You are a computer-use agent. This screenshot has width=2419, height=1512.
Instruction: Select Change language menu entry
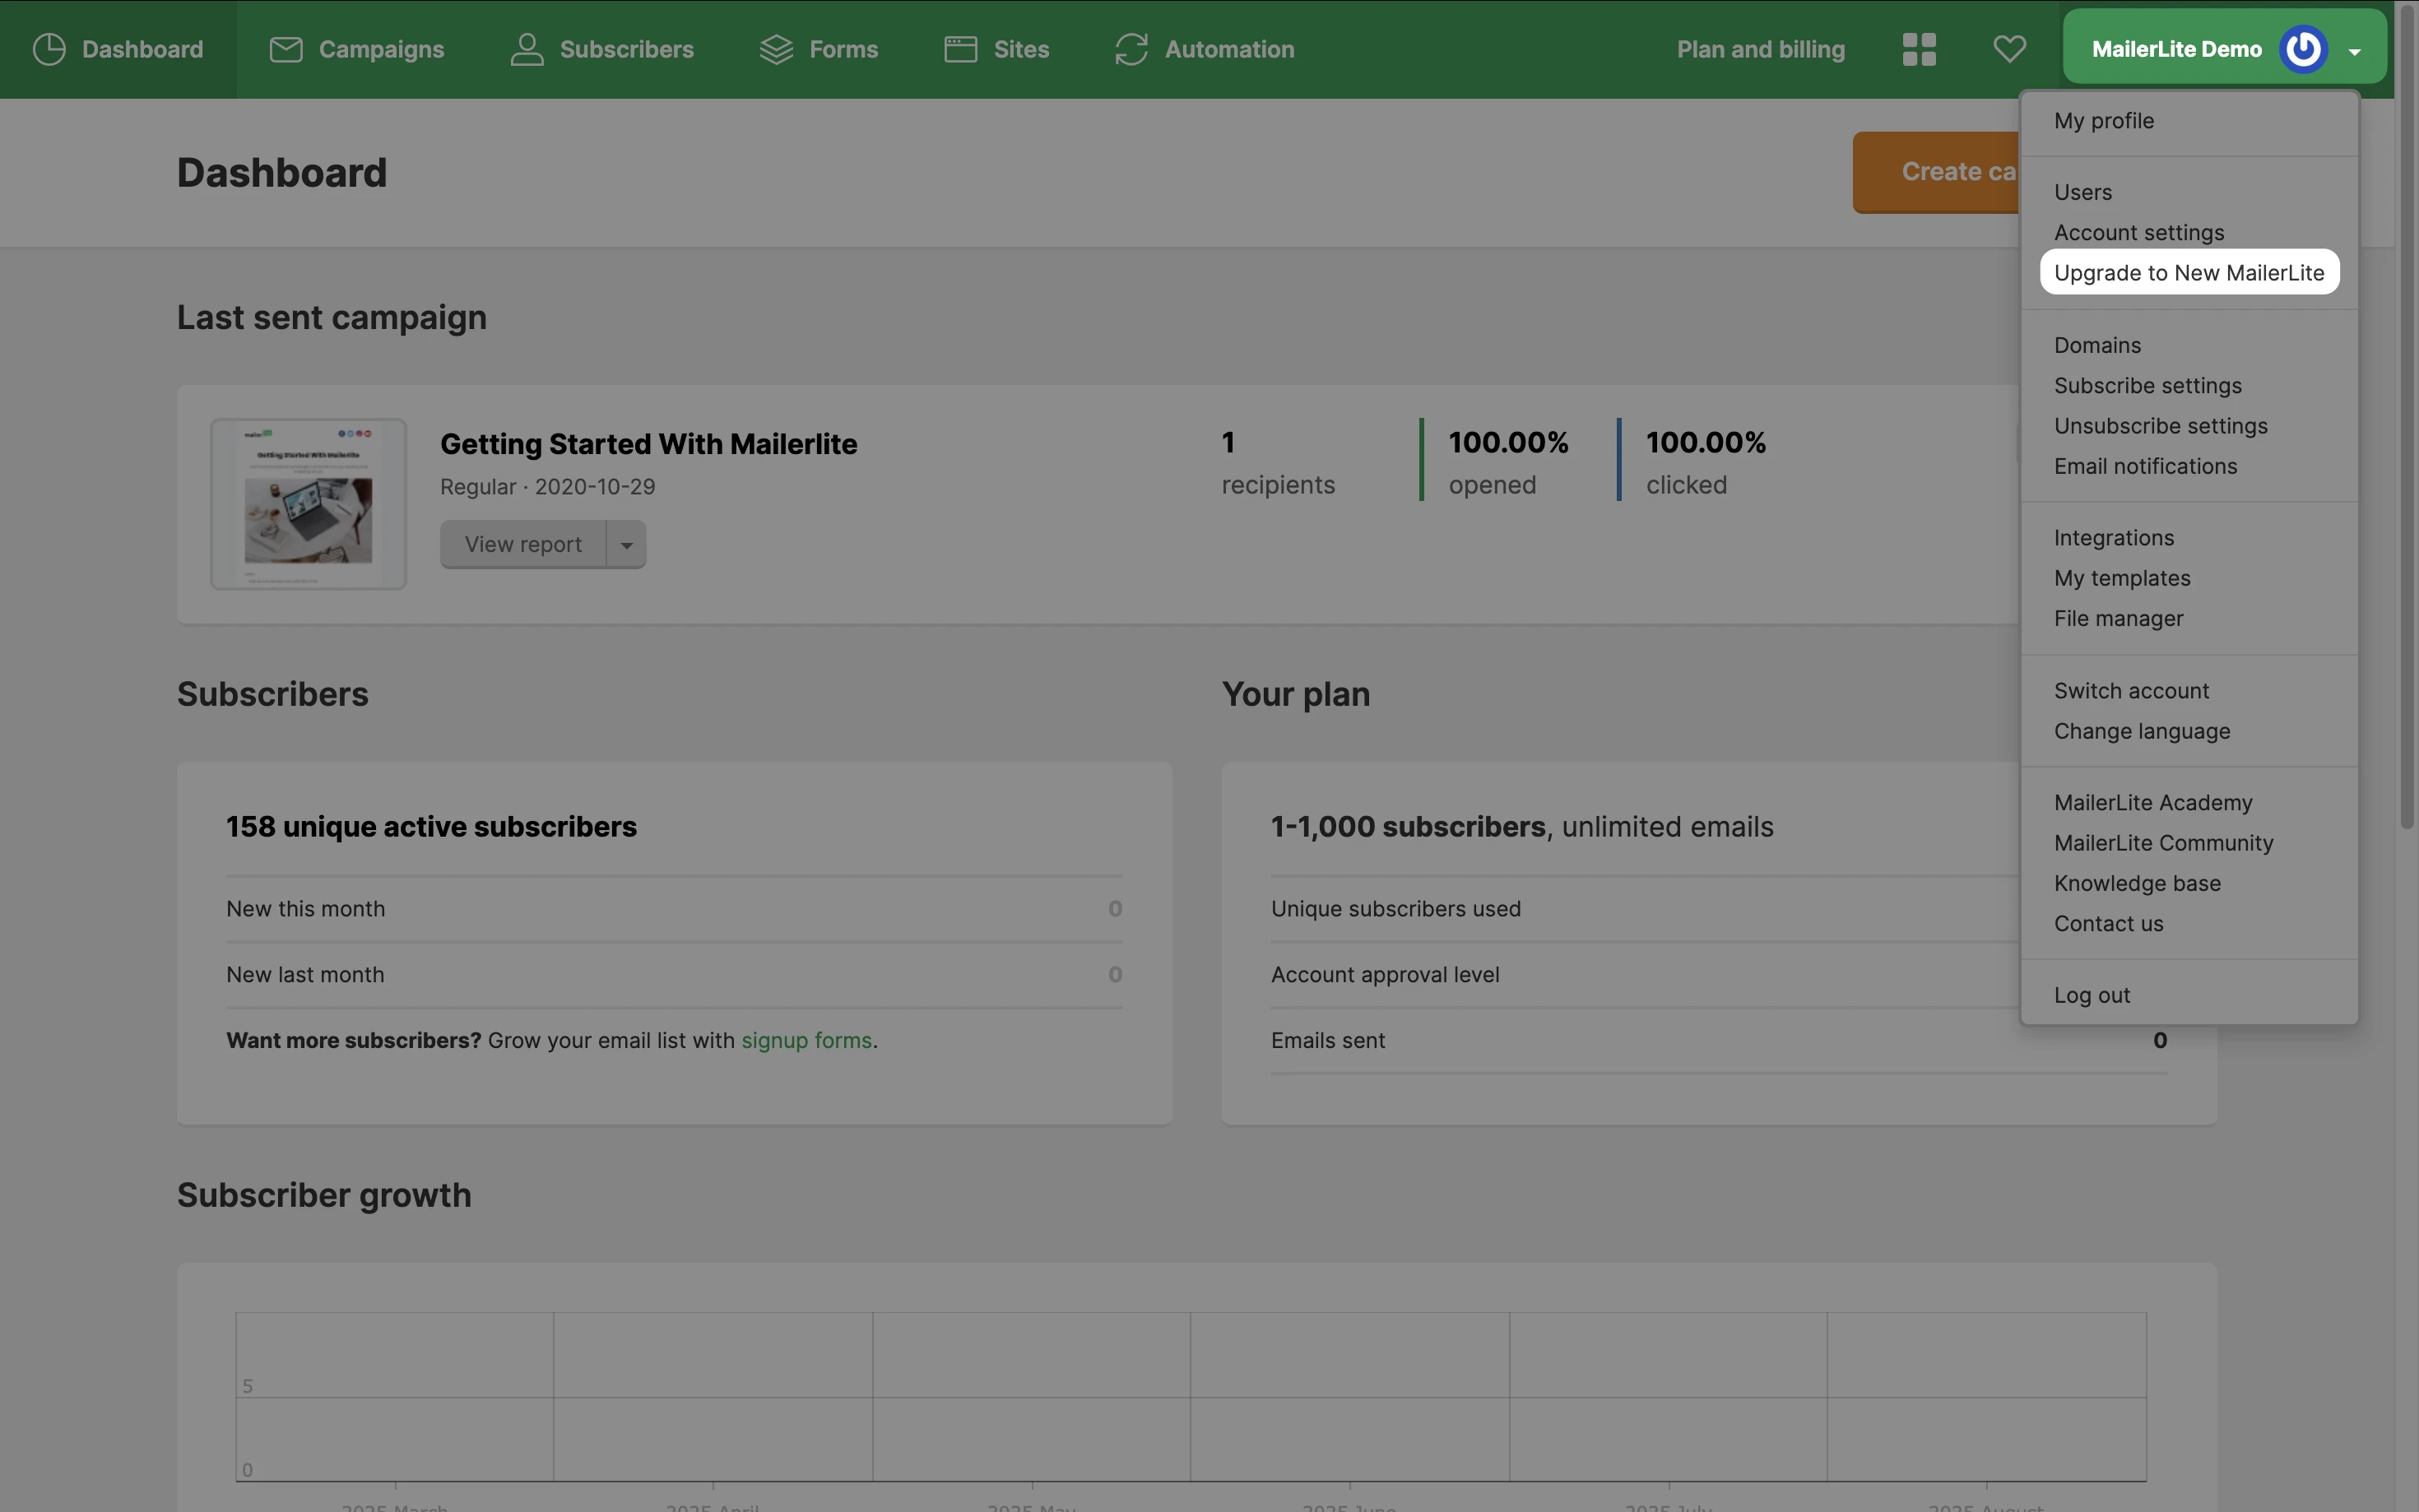coord(2141,731)
